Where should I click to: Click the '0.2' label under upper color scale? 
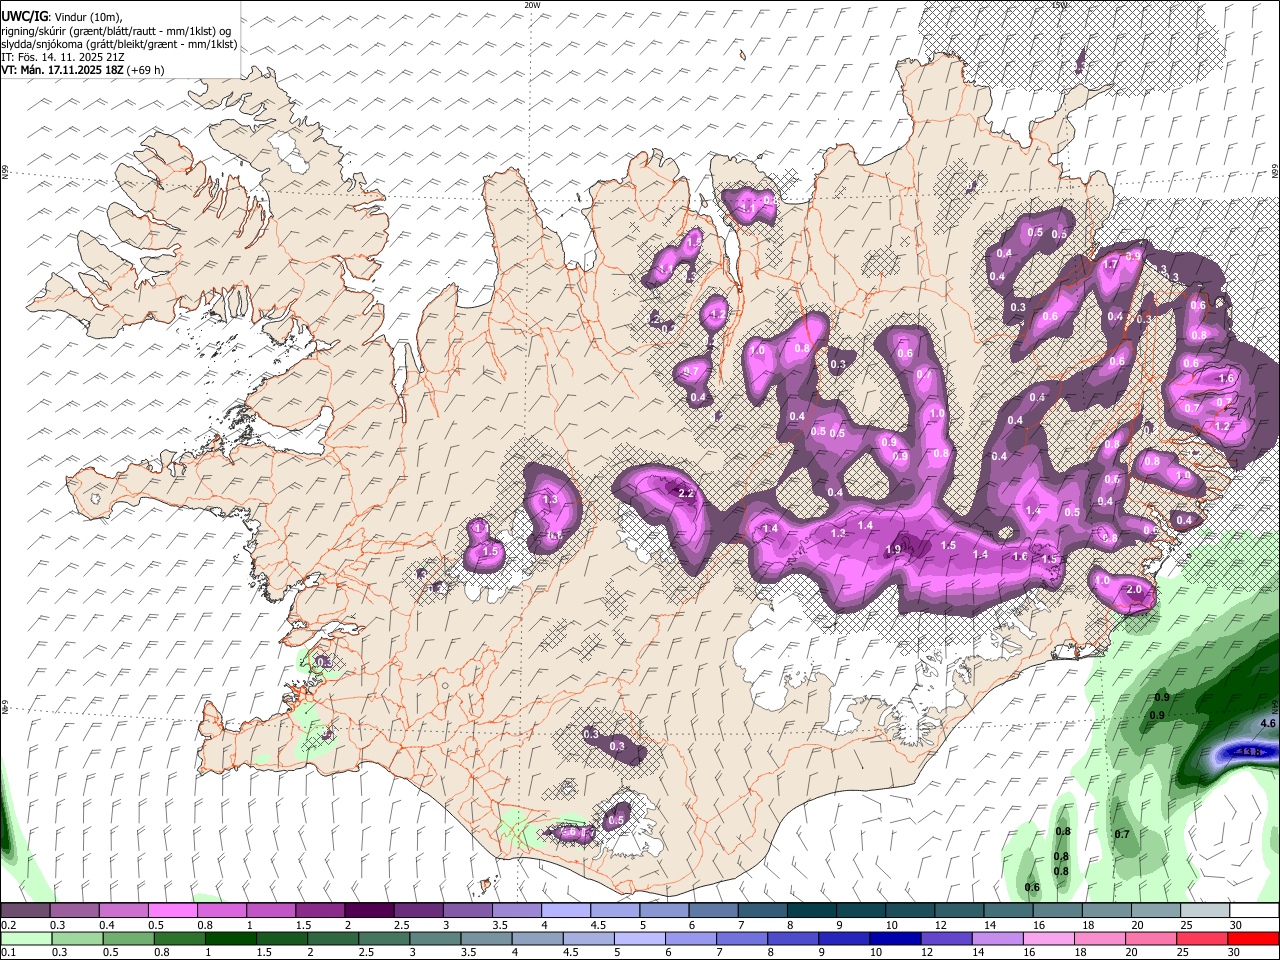[8, 925]
